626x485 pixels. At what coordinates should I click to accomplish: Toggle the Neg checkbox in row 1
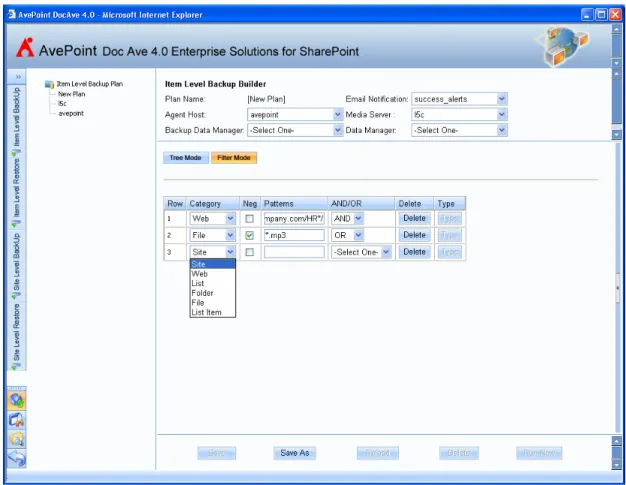pyautogui.click(x=250, y=219)
